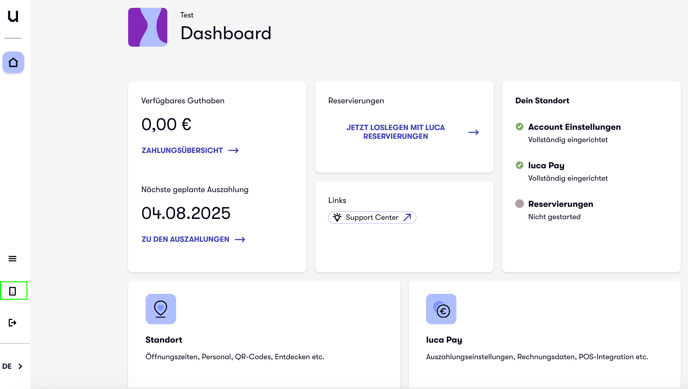Click the purple Test location logo
The height and width of the screenshot is (389, 688).
coord(147,27)
